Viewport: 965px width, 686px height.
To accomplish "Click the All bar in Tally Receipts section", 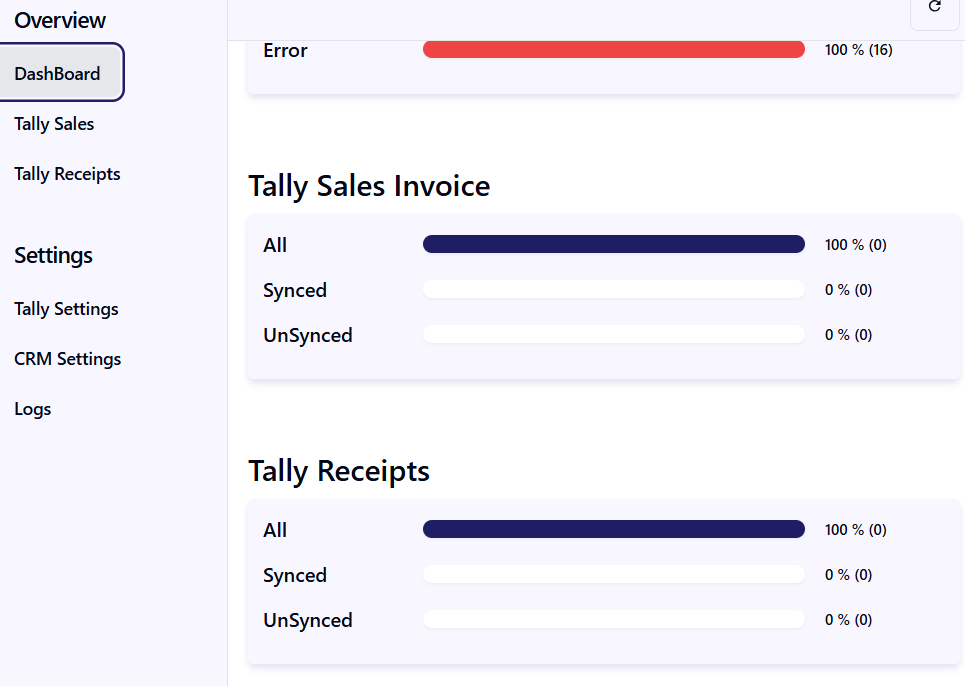I will click(x=613, y=529).
